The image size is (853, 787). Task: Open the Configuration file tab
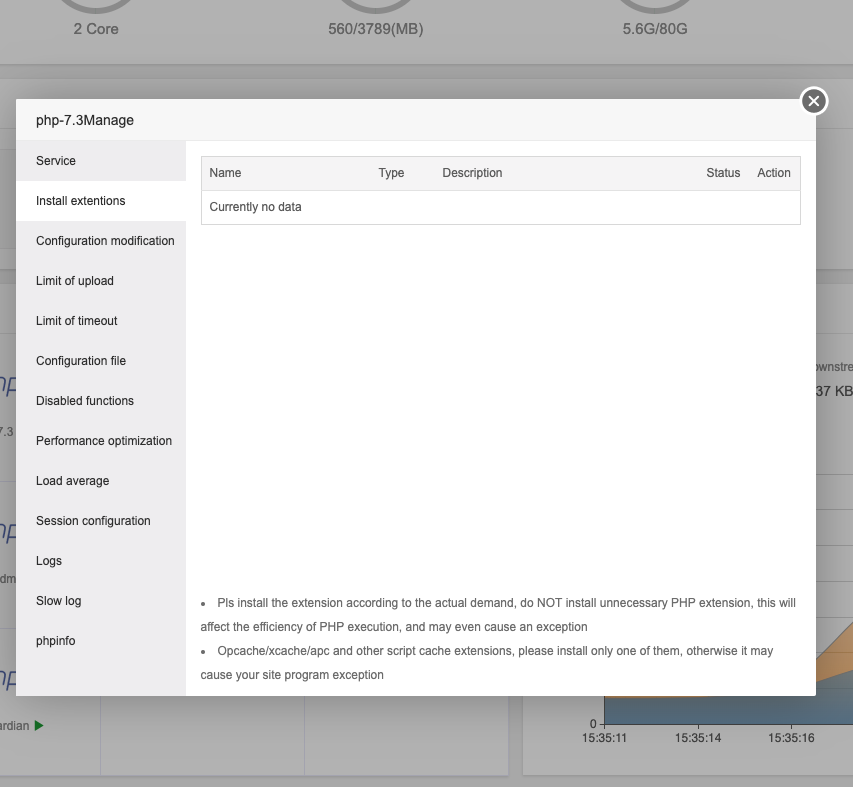tap(81, 361)
